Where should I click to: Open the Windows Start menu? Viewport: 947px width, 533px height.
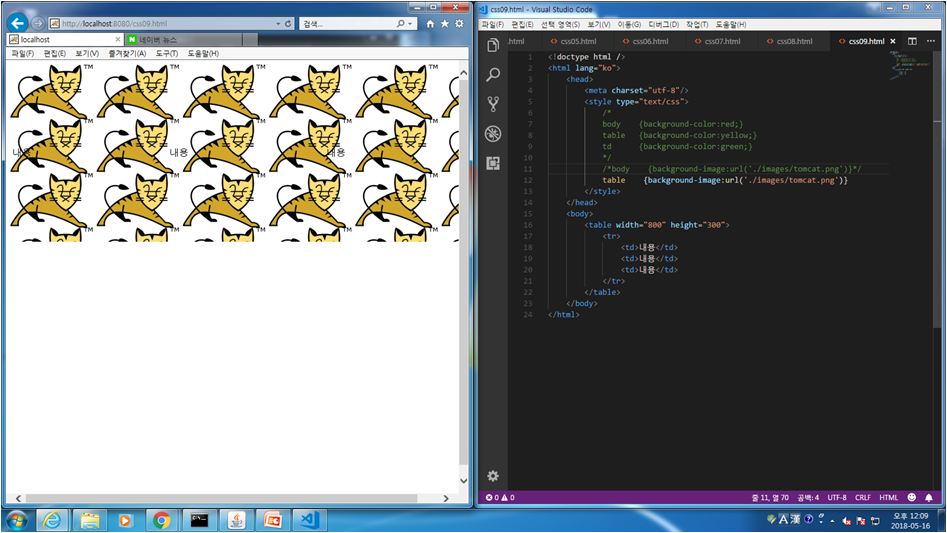click(x=16, y=520)
